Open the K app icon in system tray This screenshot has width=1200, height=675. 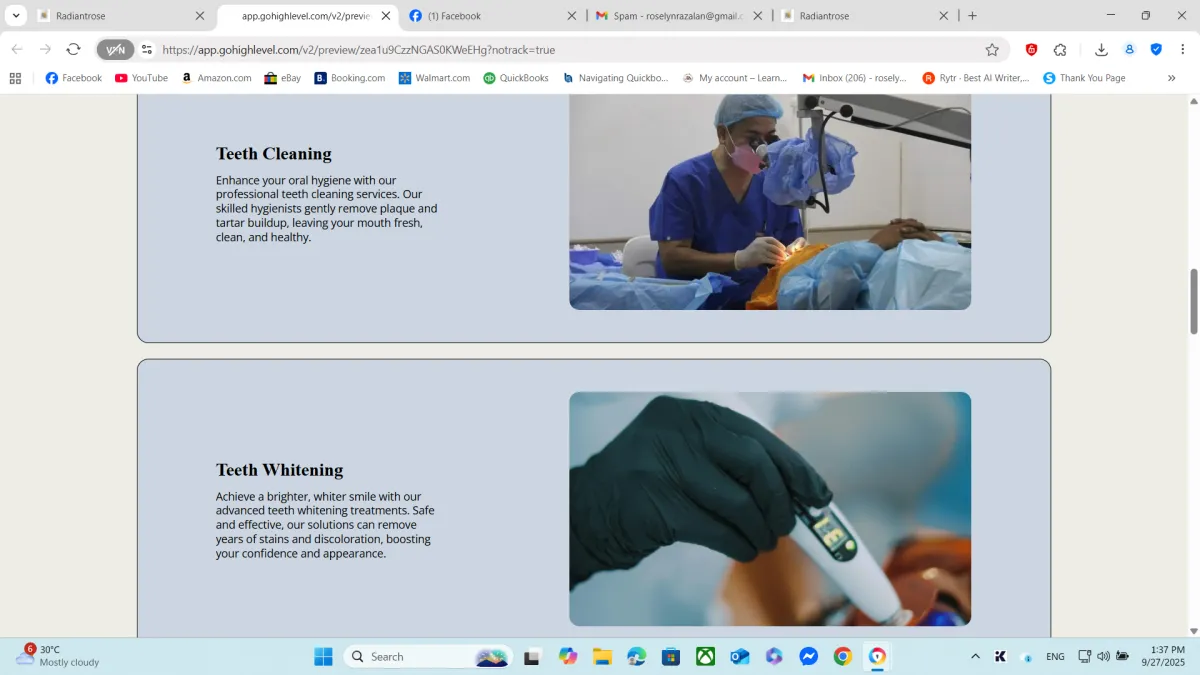(x=1000, y=657)
